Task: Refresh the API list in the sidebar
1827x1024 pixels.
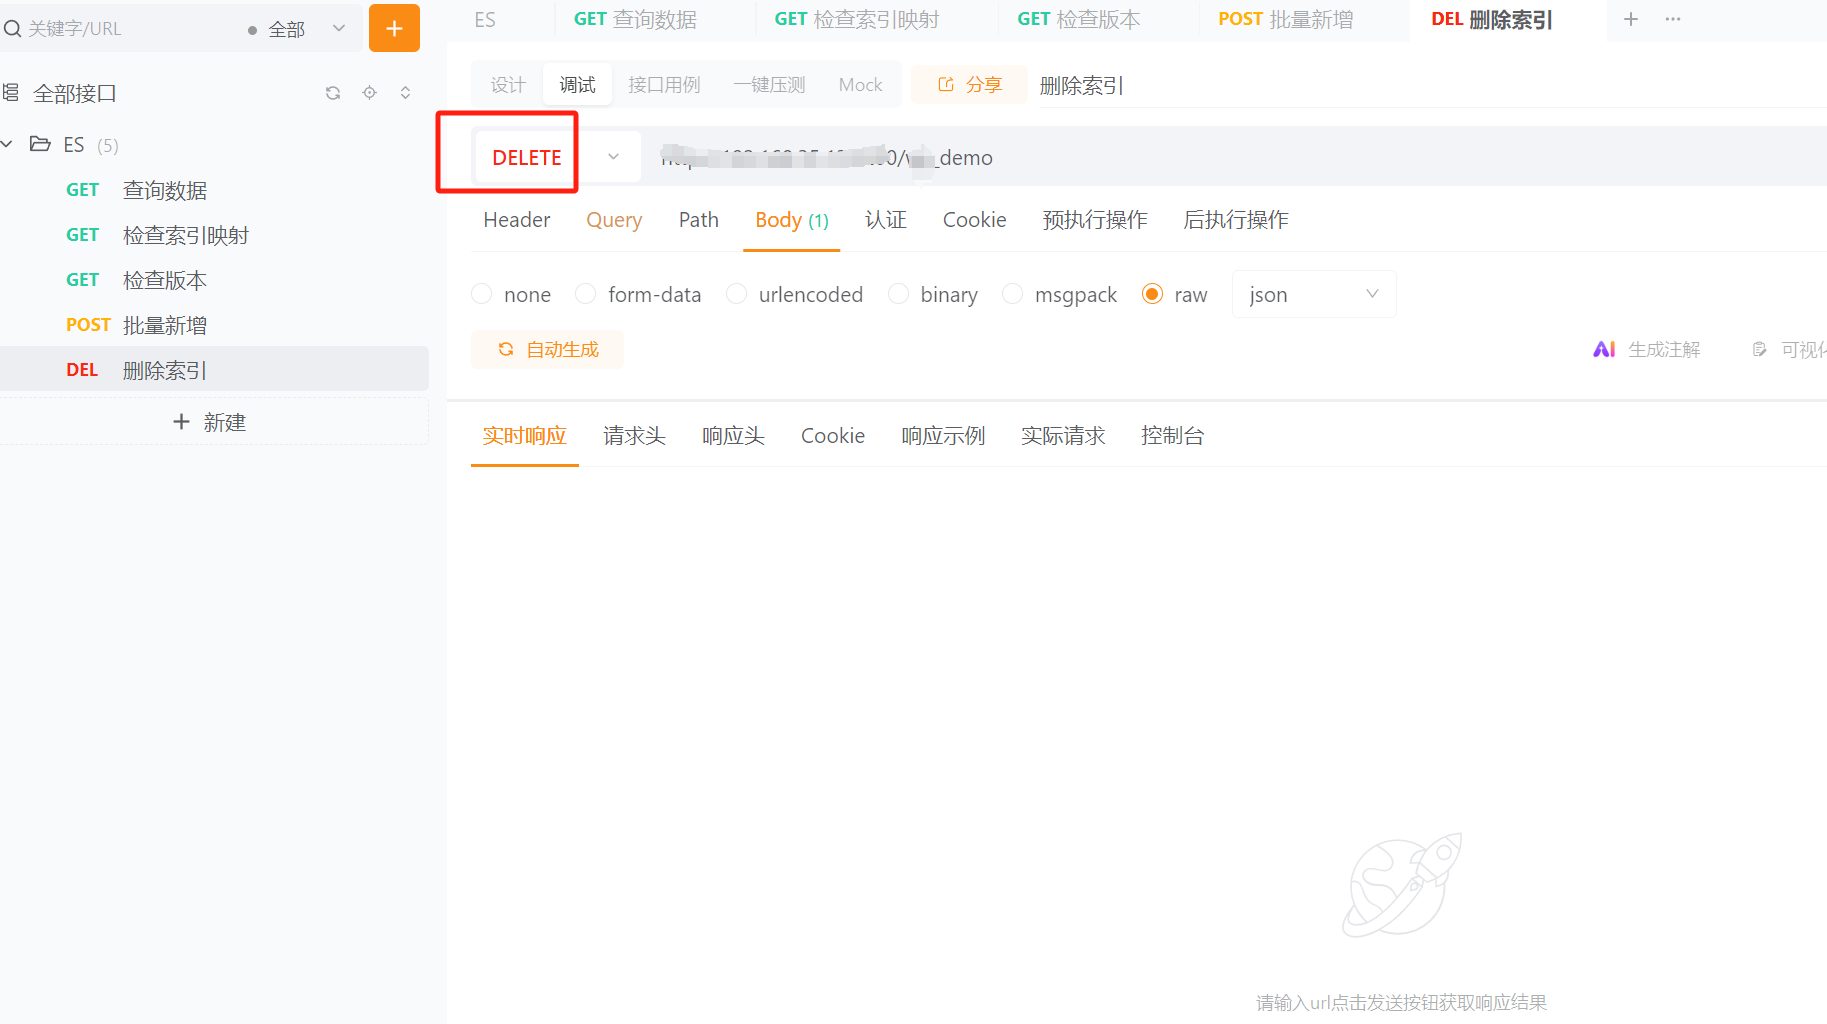Action: [332, 92]
